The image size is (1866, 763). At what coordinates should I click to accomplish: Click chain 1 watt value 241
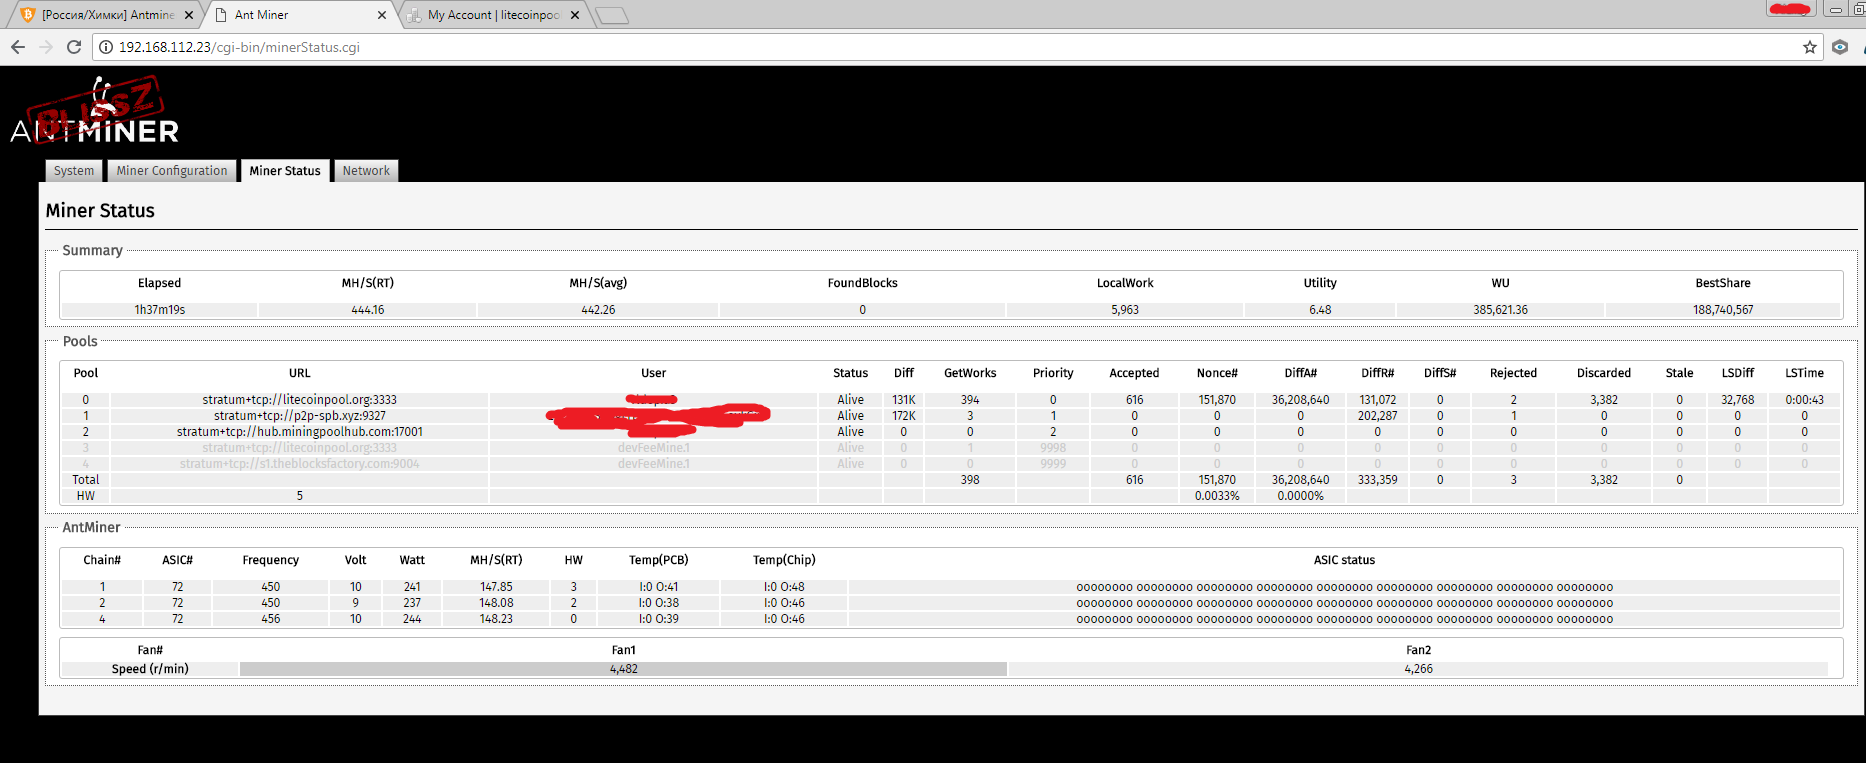tap(412, 587)
